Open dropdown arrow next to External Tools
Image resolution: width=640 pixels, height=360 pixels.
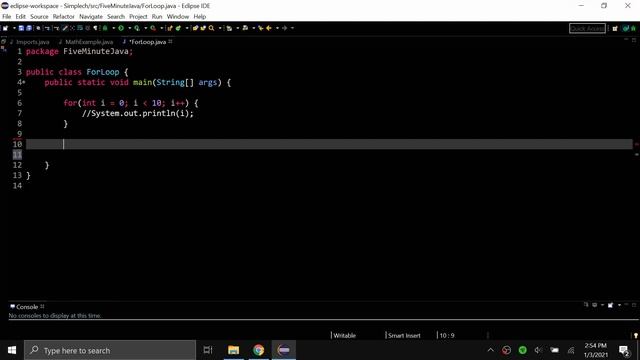tap(162, 28)
